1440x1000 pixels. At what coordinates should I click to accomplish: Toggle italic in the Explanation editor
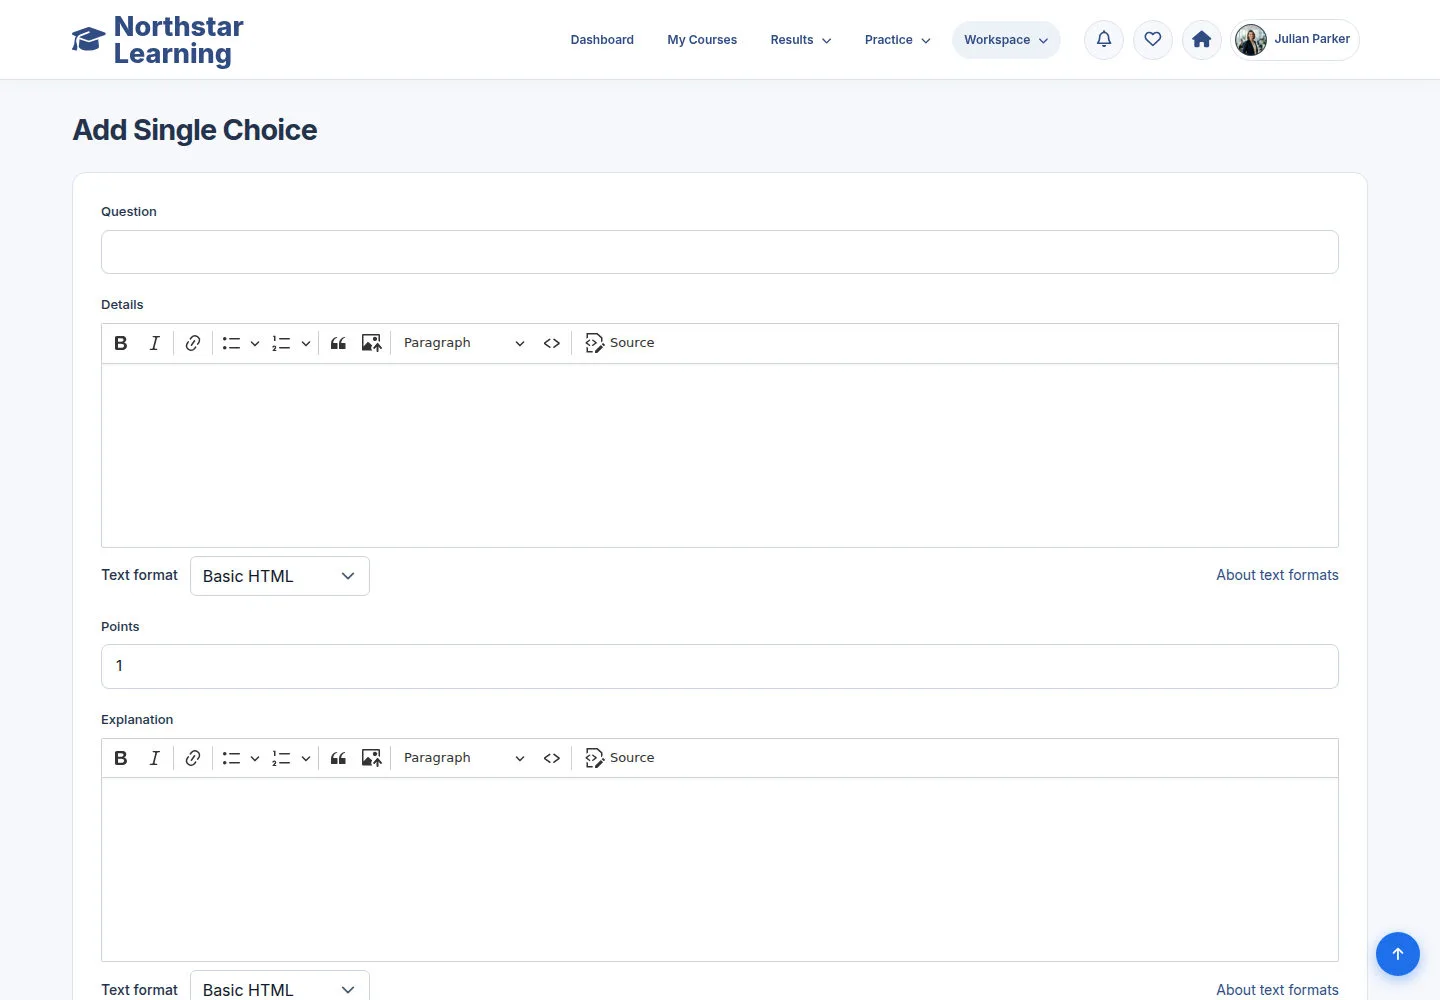[x=154, y=758]
